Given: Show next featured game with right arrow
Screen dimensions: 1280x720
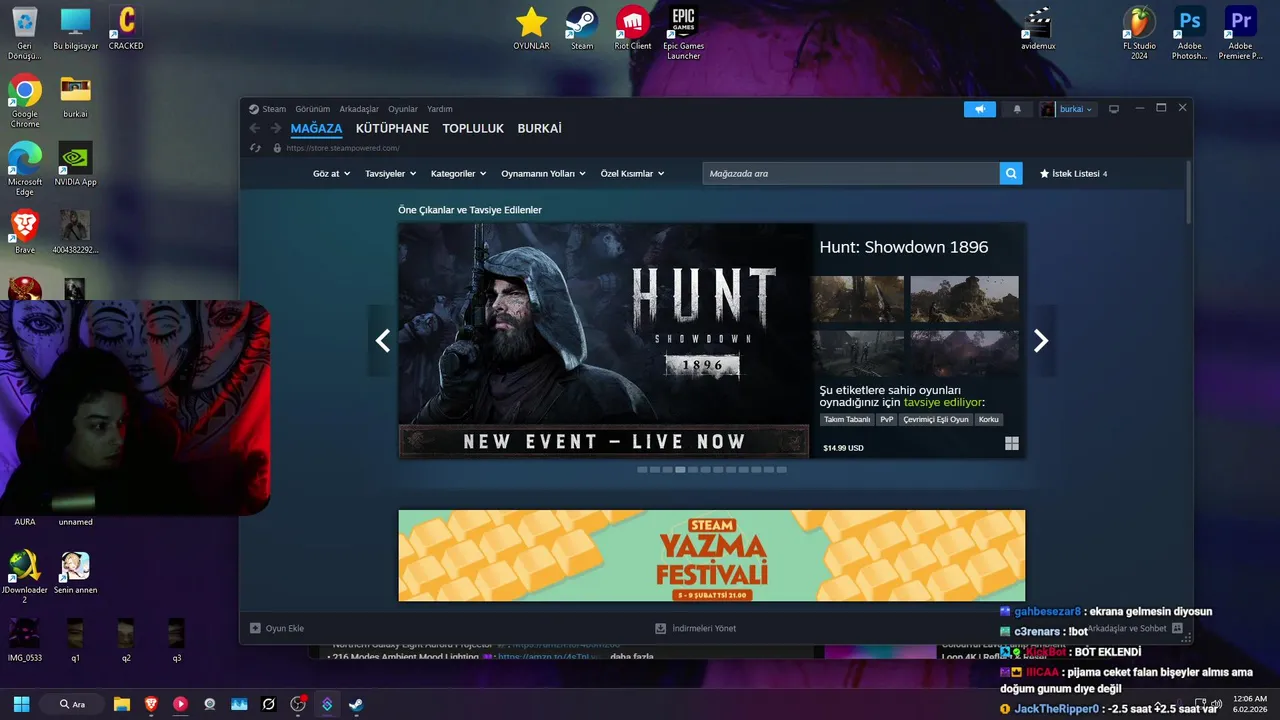Looking at the screenshot, I should (x=1041, y=341).
